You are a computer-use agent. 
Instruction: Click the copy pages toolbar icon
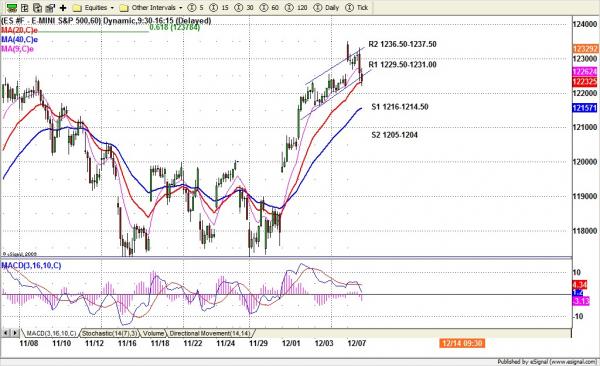coord(37,8)
